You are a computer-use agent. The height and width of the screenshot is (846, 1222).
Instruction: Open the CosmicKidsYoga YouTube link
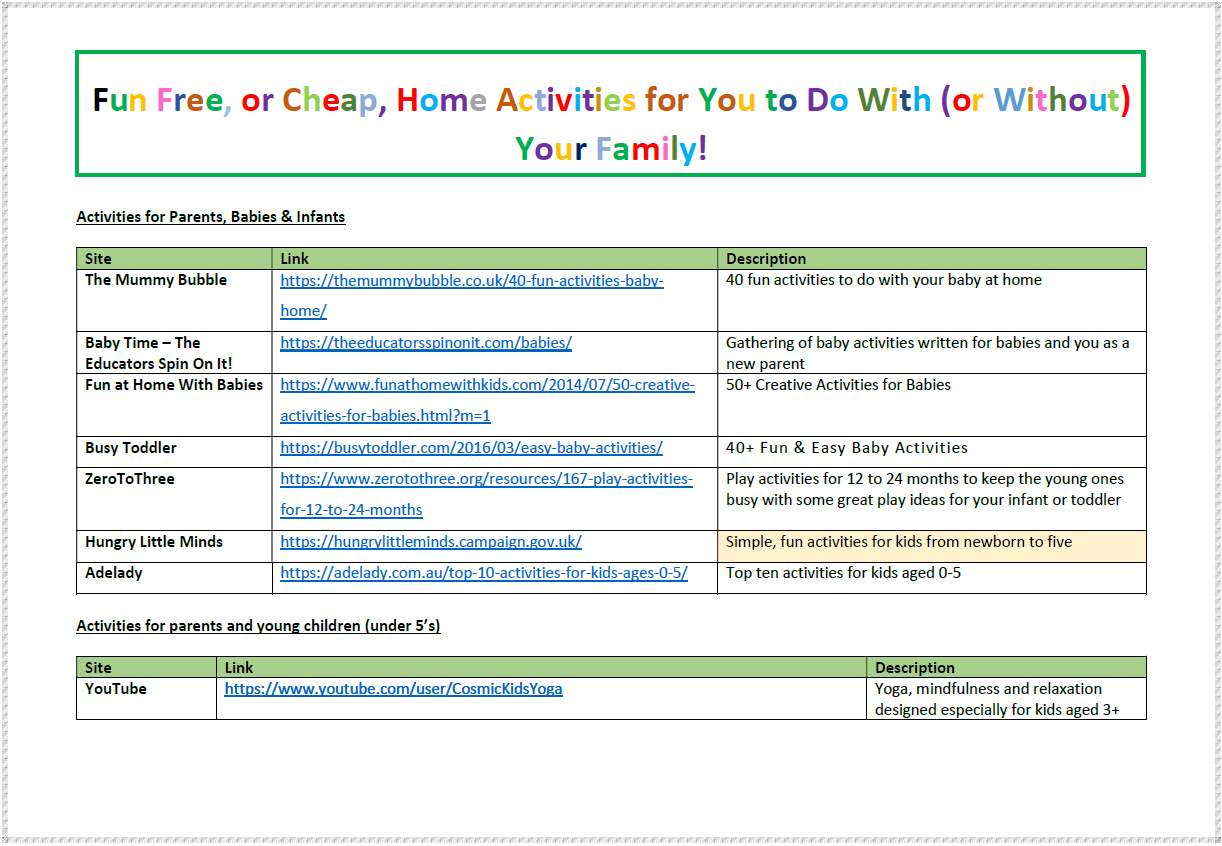click(393, 689)
